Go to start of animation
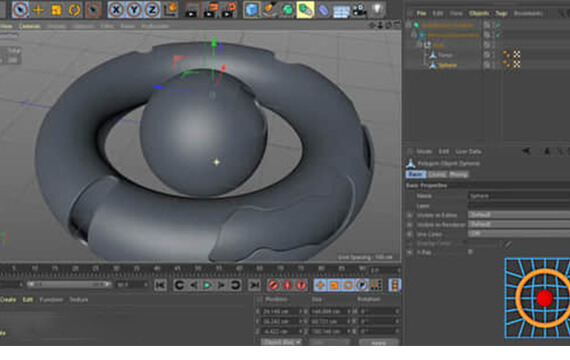 point(160,285)
